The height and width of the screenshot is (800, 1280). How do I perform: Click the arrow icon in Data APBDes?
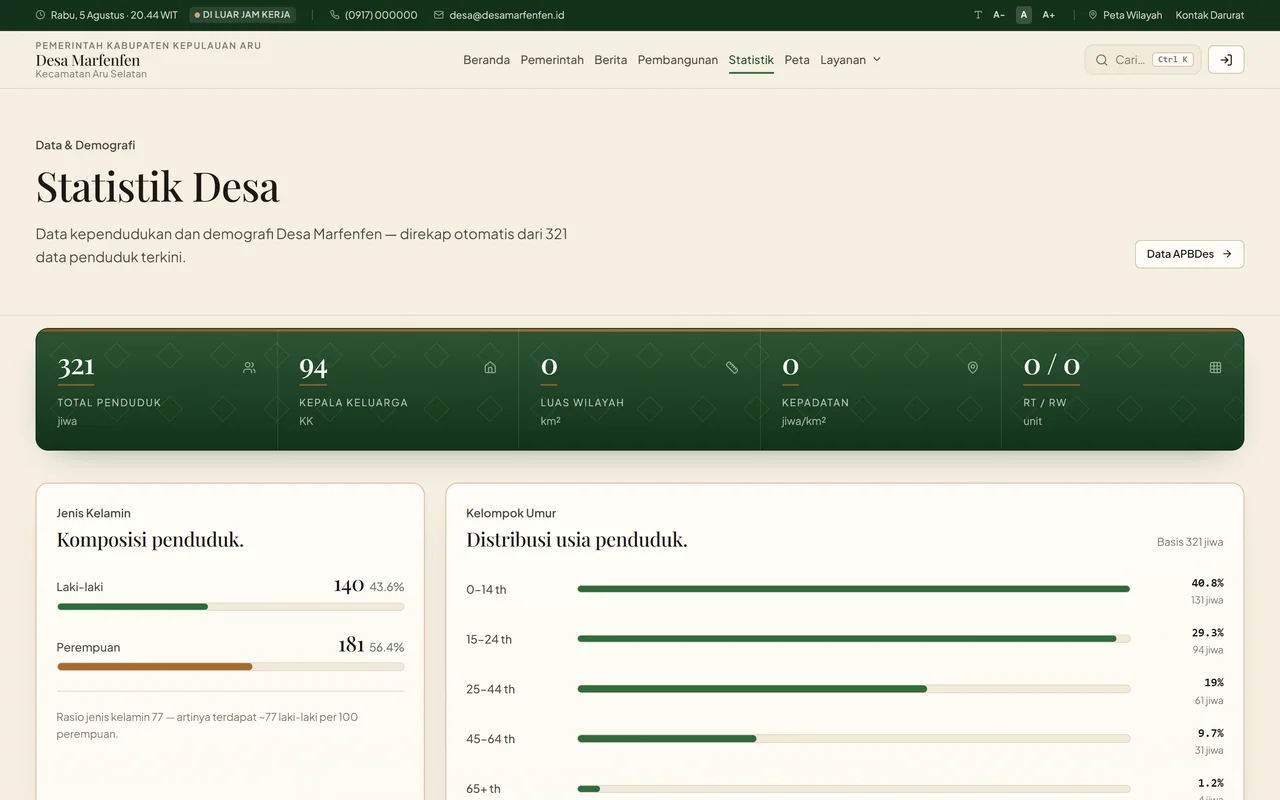pyautogui.click(x=1227, y=254)
